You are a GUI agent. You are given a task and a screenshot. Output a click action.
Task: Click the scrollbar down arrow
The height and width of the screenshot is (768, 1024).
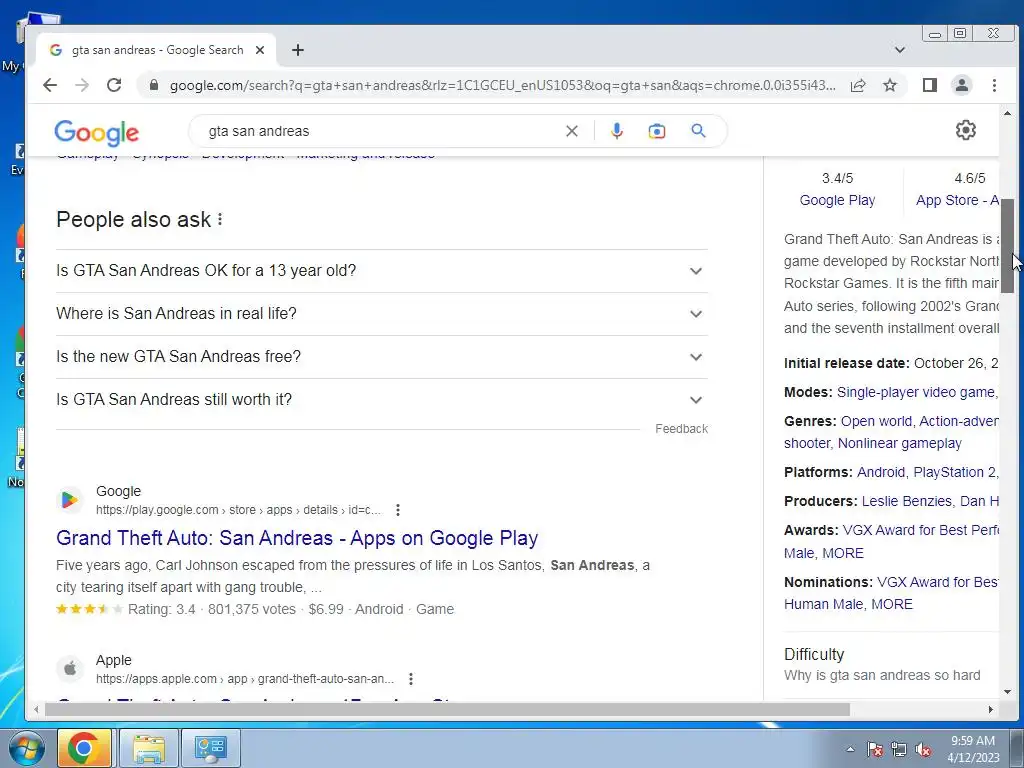1008,692
